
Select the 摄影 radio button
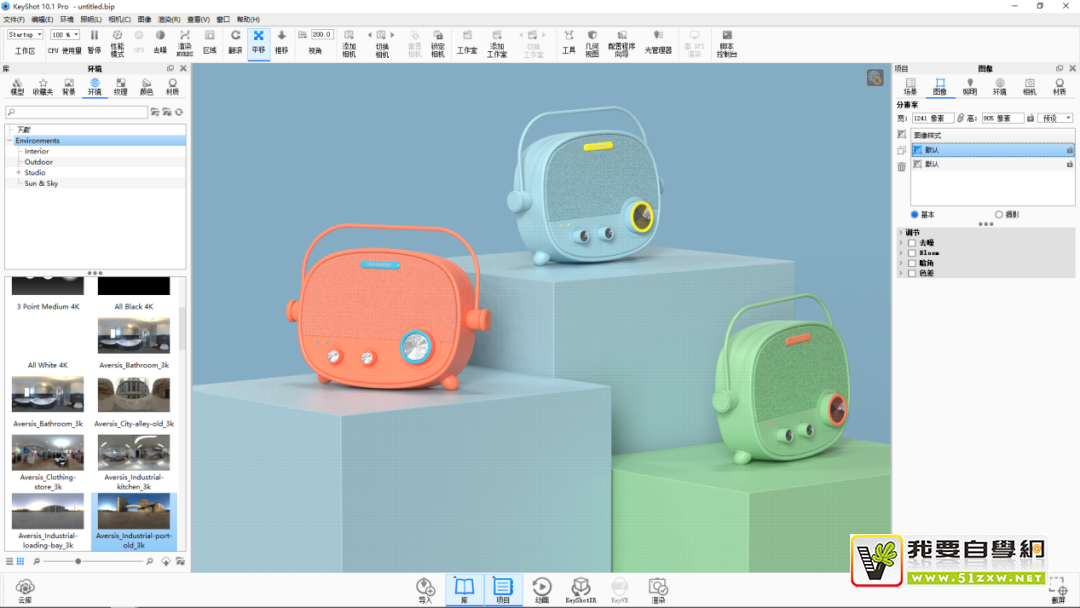click(x=999, y=215)
